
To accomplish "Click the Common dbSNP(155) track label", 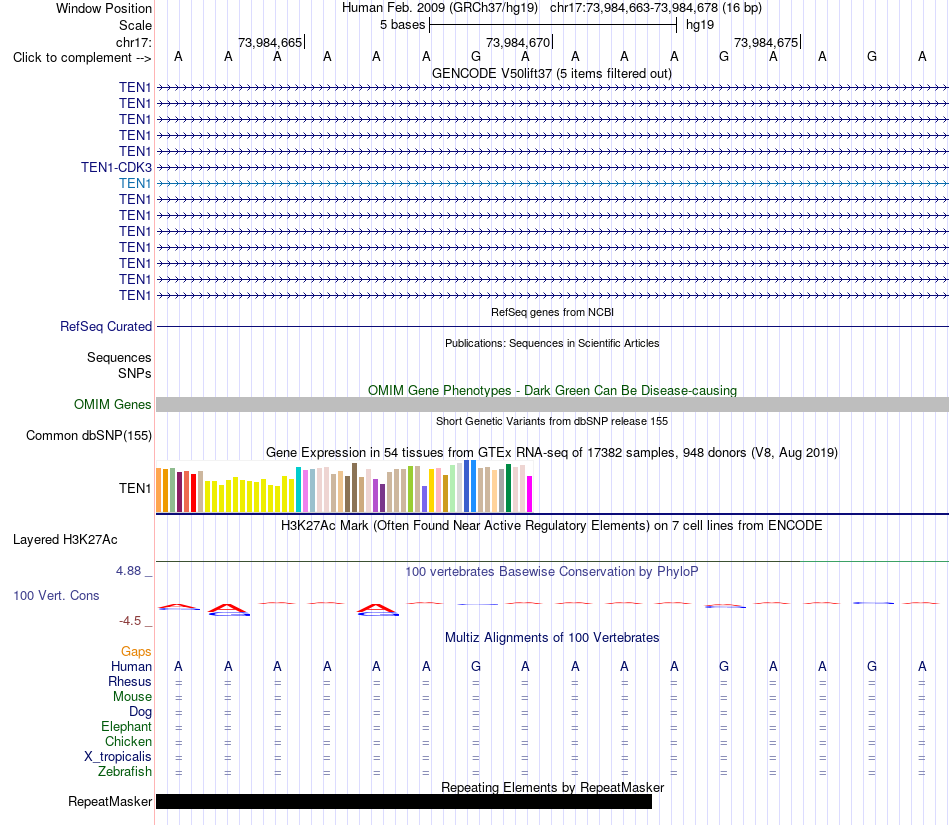I will point(89,436).
